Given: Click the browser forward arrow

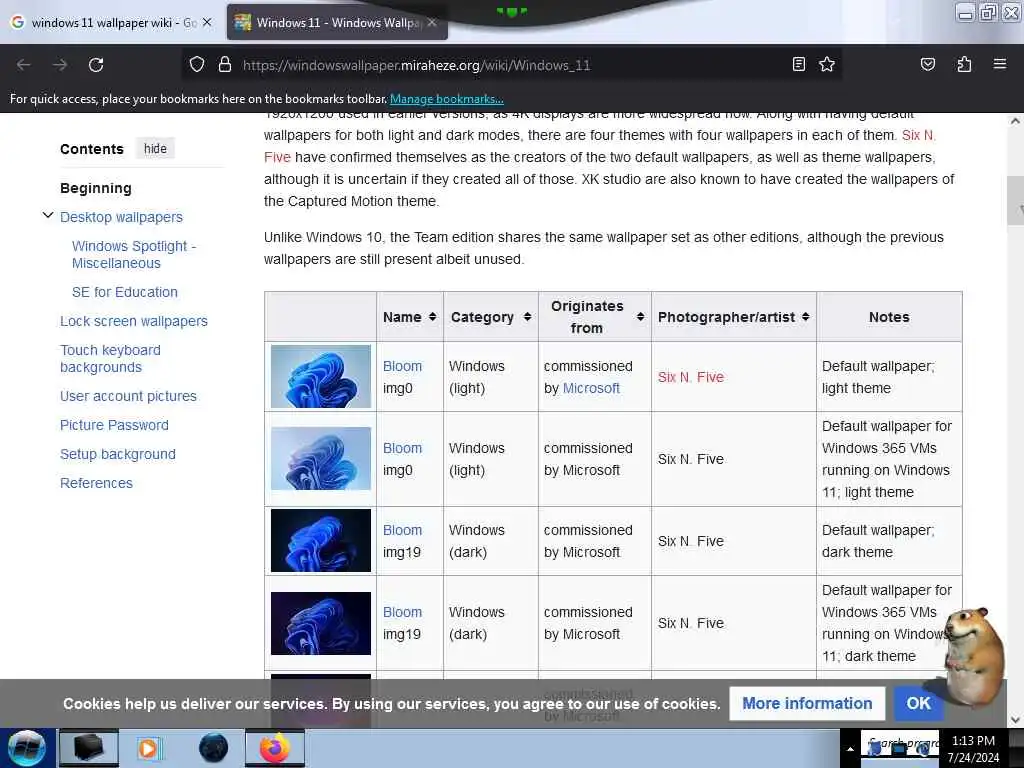Looking at the screenshot, I should 60,65.
